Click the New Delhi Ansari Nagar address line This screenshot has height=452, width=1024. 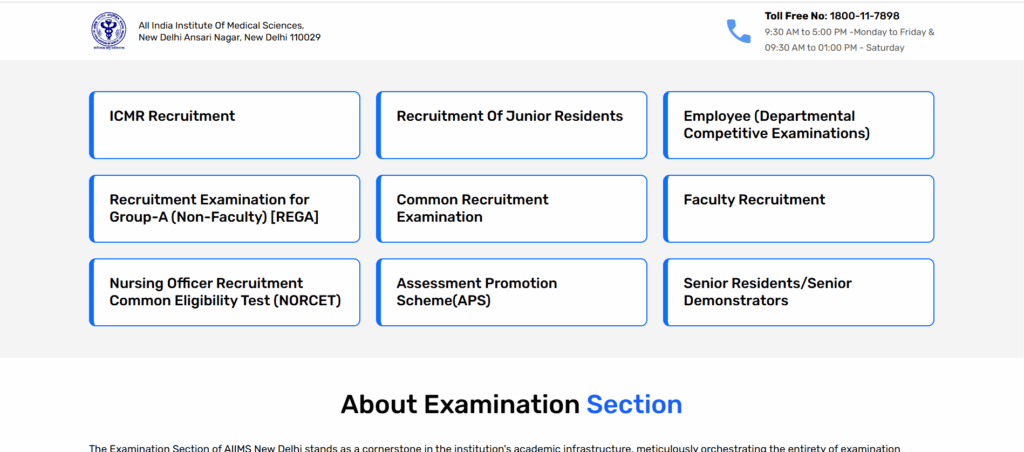click(x=229, y=38)
